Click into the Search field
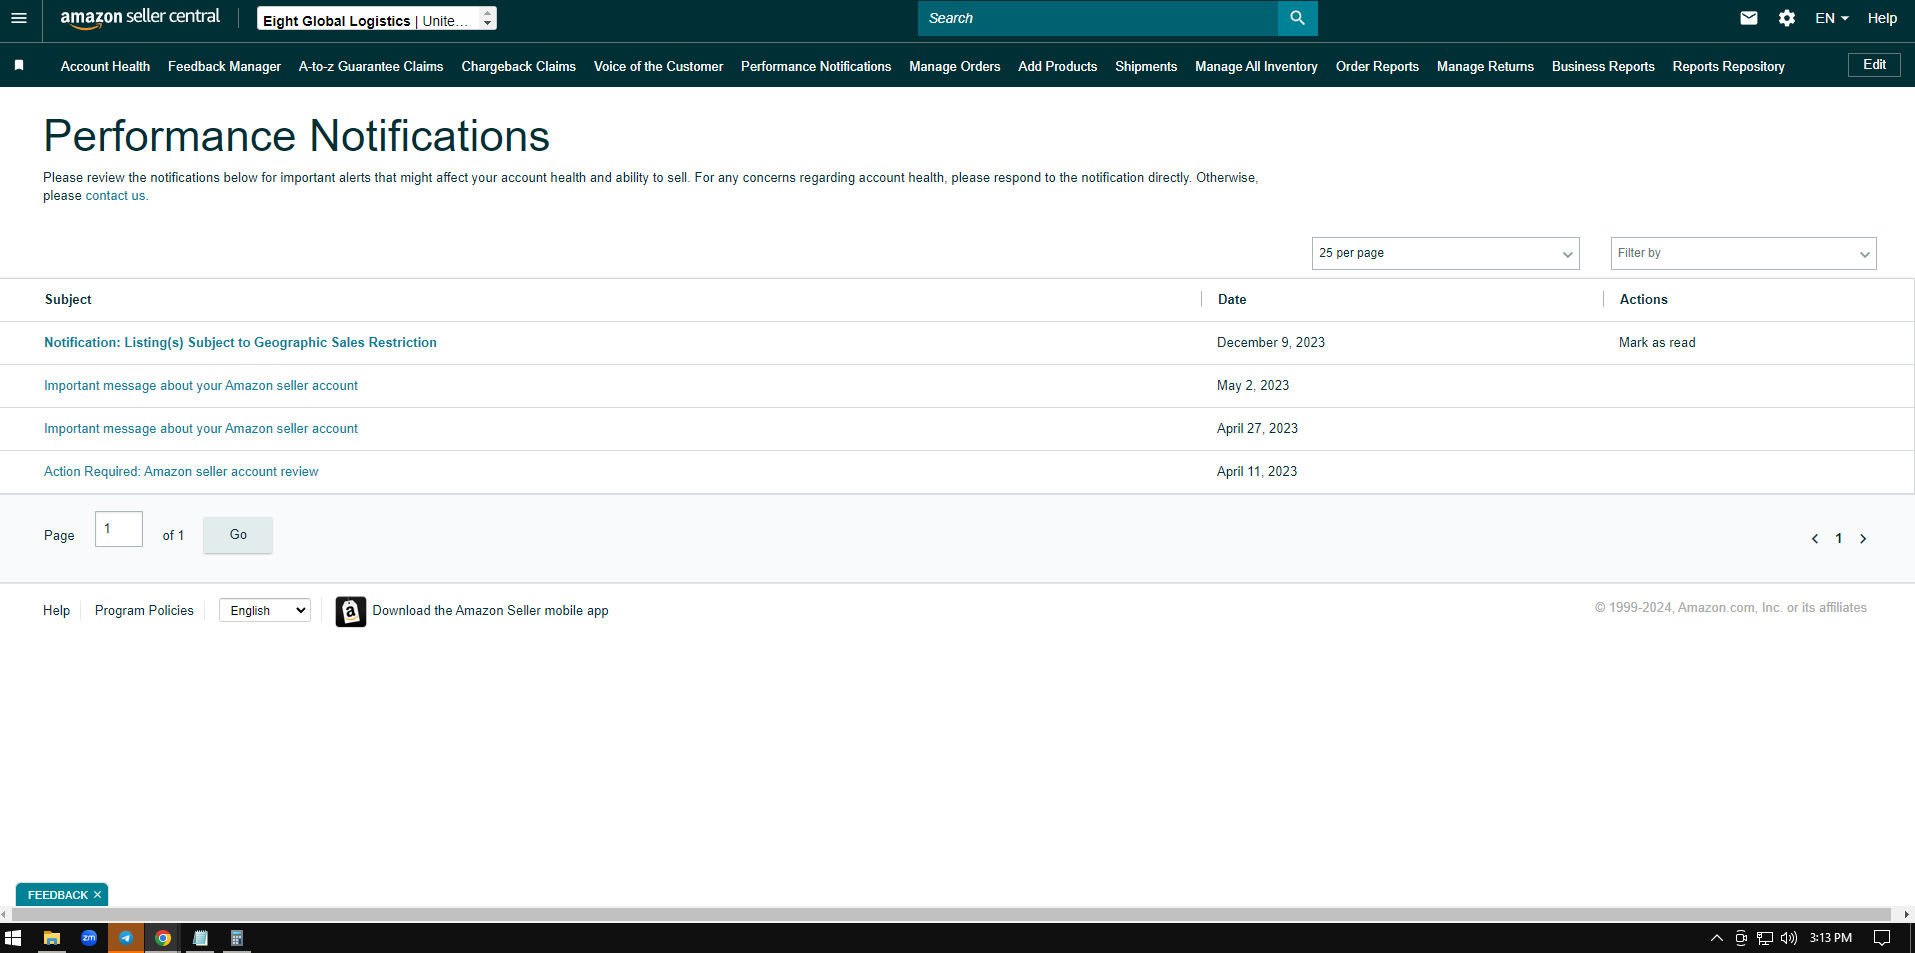 click(1098, 18)
